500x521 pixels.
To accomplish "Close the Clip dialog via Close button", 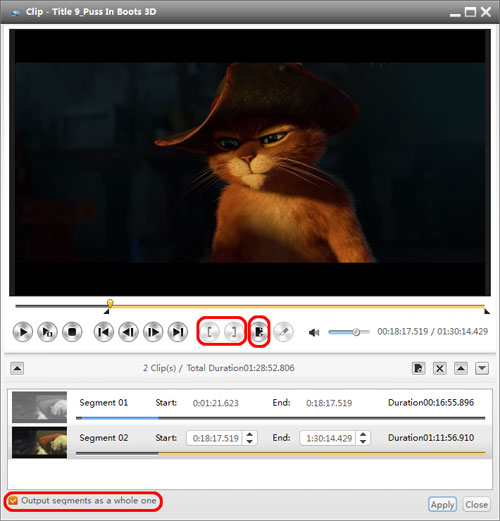I will click(x=476, y=505).
